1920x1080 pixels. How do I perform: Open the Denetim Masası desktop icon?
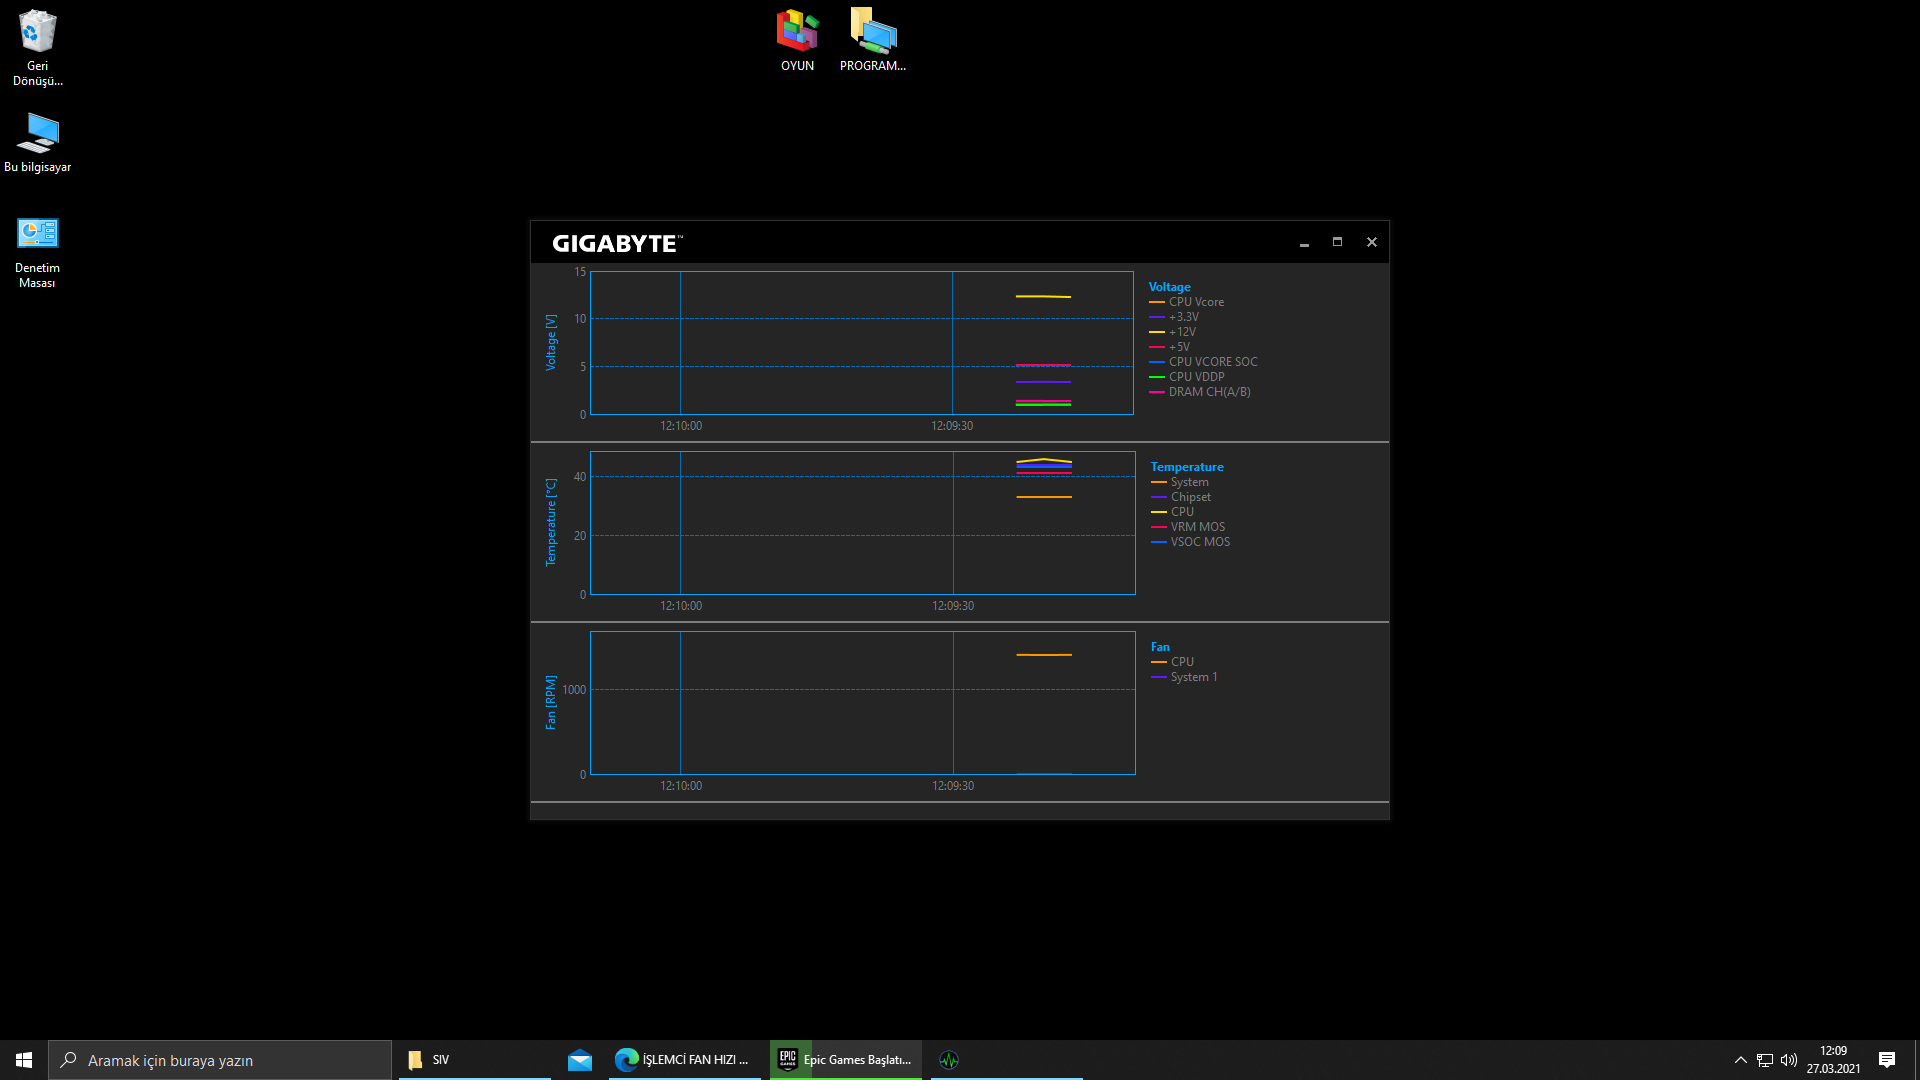coord(37,253)
